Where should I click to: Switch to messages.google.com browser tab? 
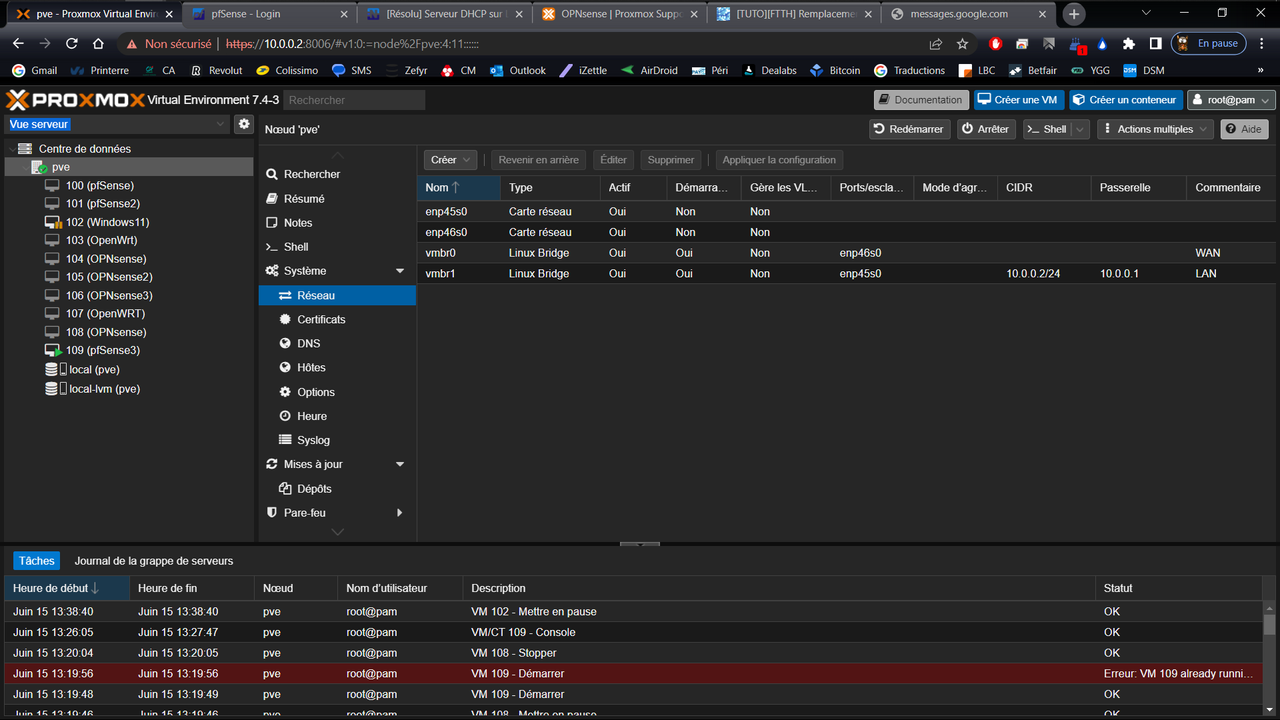click(x=969, y=14)
